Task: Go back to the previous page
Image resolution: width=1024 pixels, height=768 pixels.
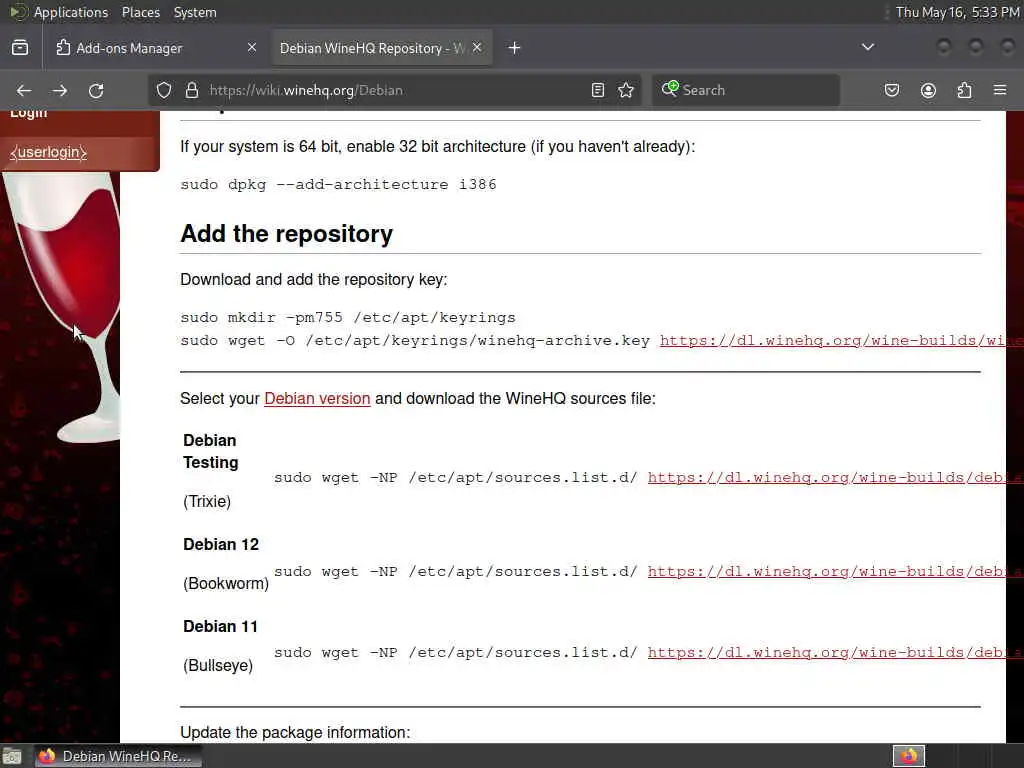Action: pyautogui.click(x=24, y=90)
